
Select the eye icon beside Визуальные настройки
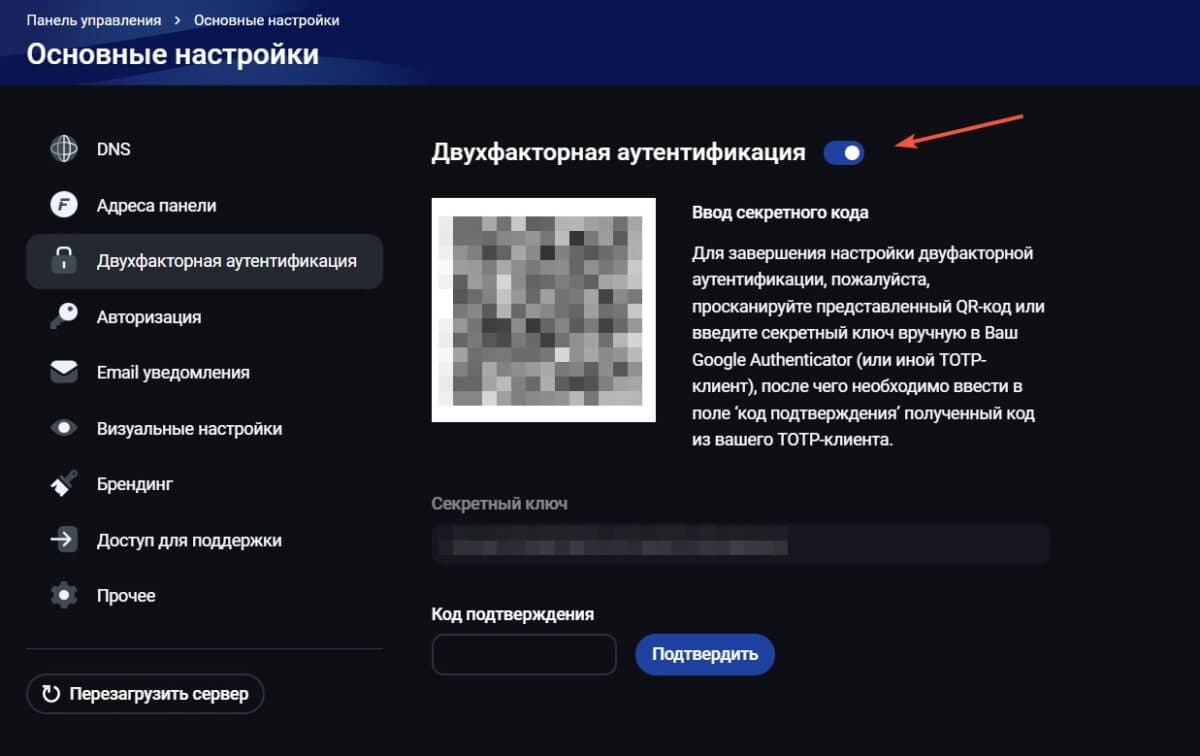coord(64,427)
